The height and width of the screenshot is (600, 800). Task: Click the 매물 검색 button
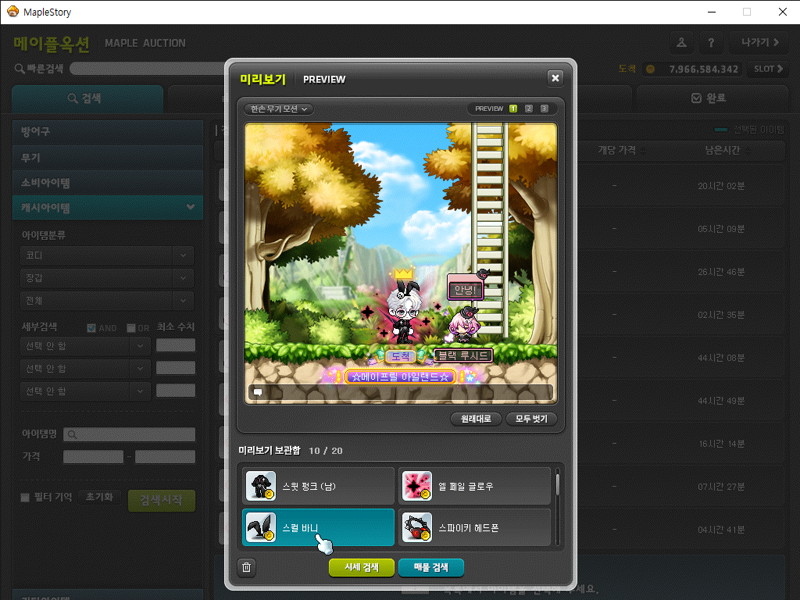[431, 567]
